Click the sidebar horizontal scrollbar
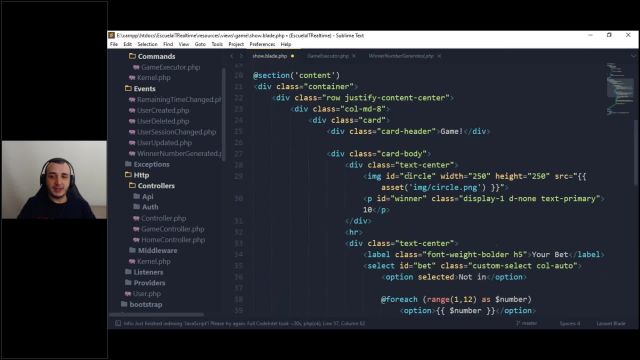Screen dimensions: 640x360 [157, 315]
